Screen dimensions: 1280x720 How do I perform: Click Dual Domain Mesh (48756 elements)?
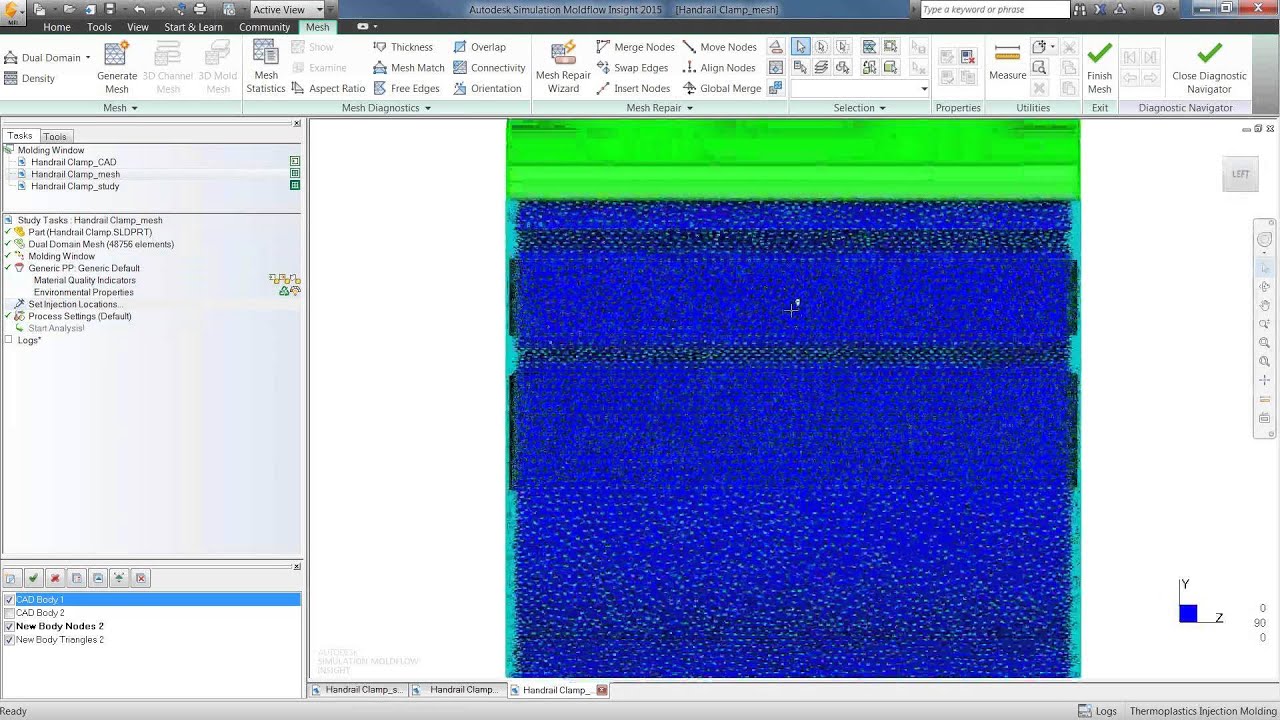tap(101, 244)
